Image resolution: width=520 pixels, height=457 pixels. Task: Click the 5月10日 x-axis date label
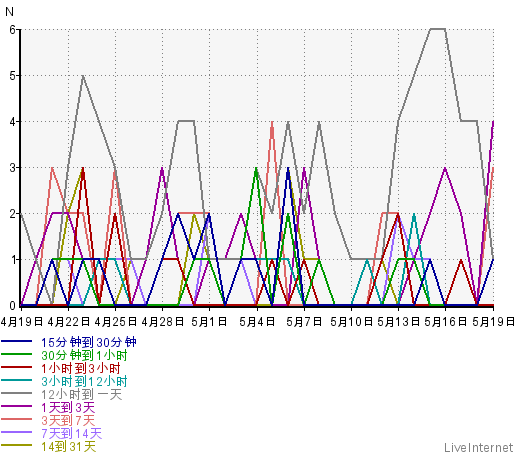click(x=351, y=322)
